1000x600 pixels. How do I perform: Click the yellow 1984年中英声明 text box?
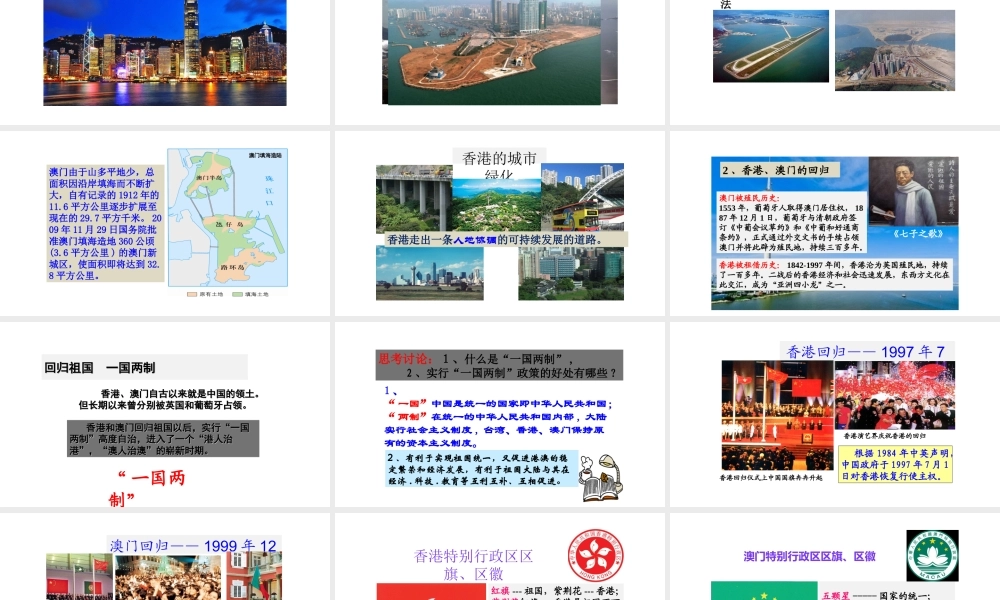[x=895, y=464]
